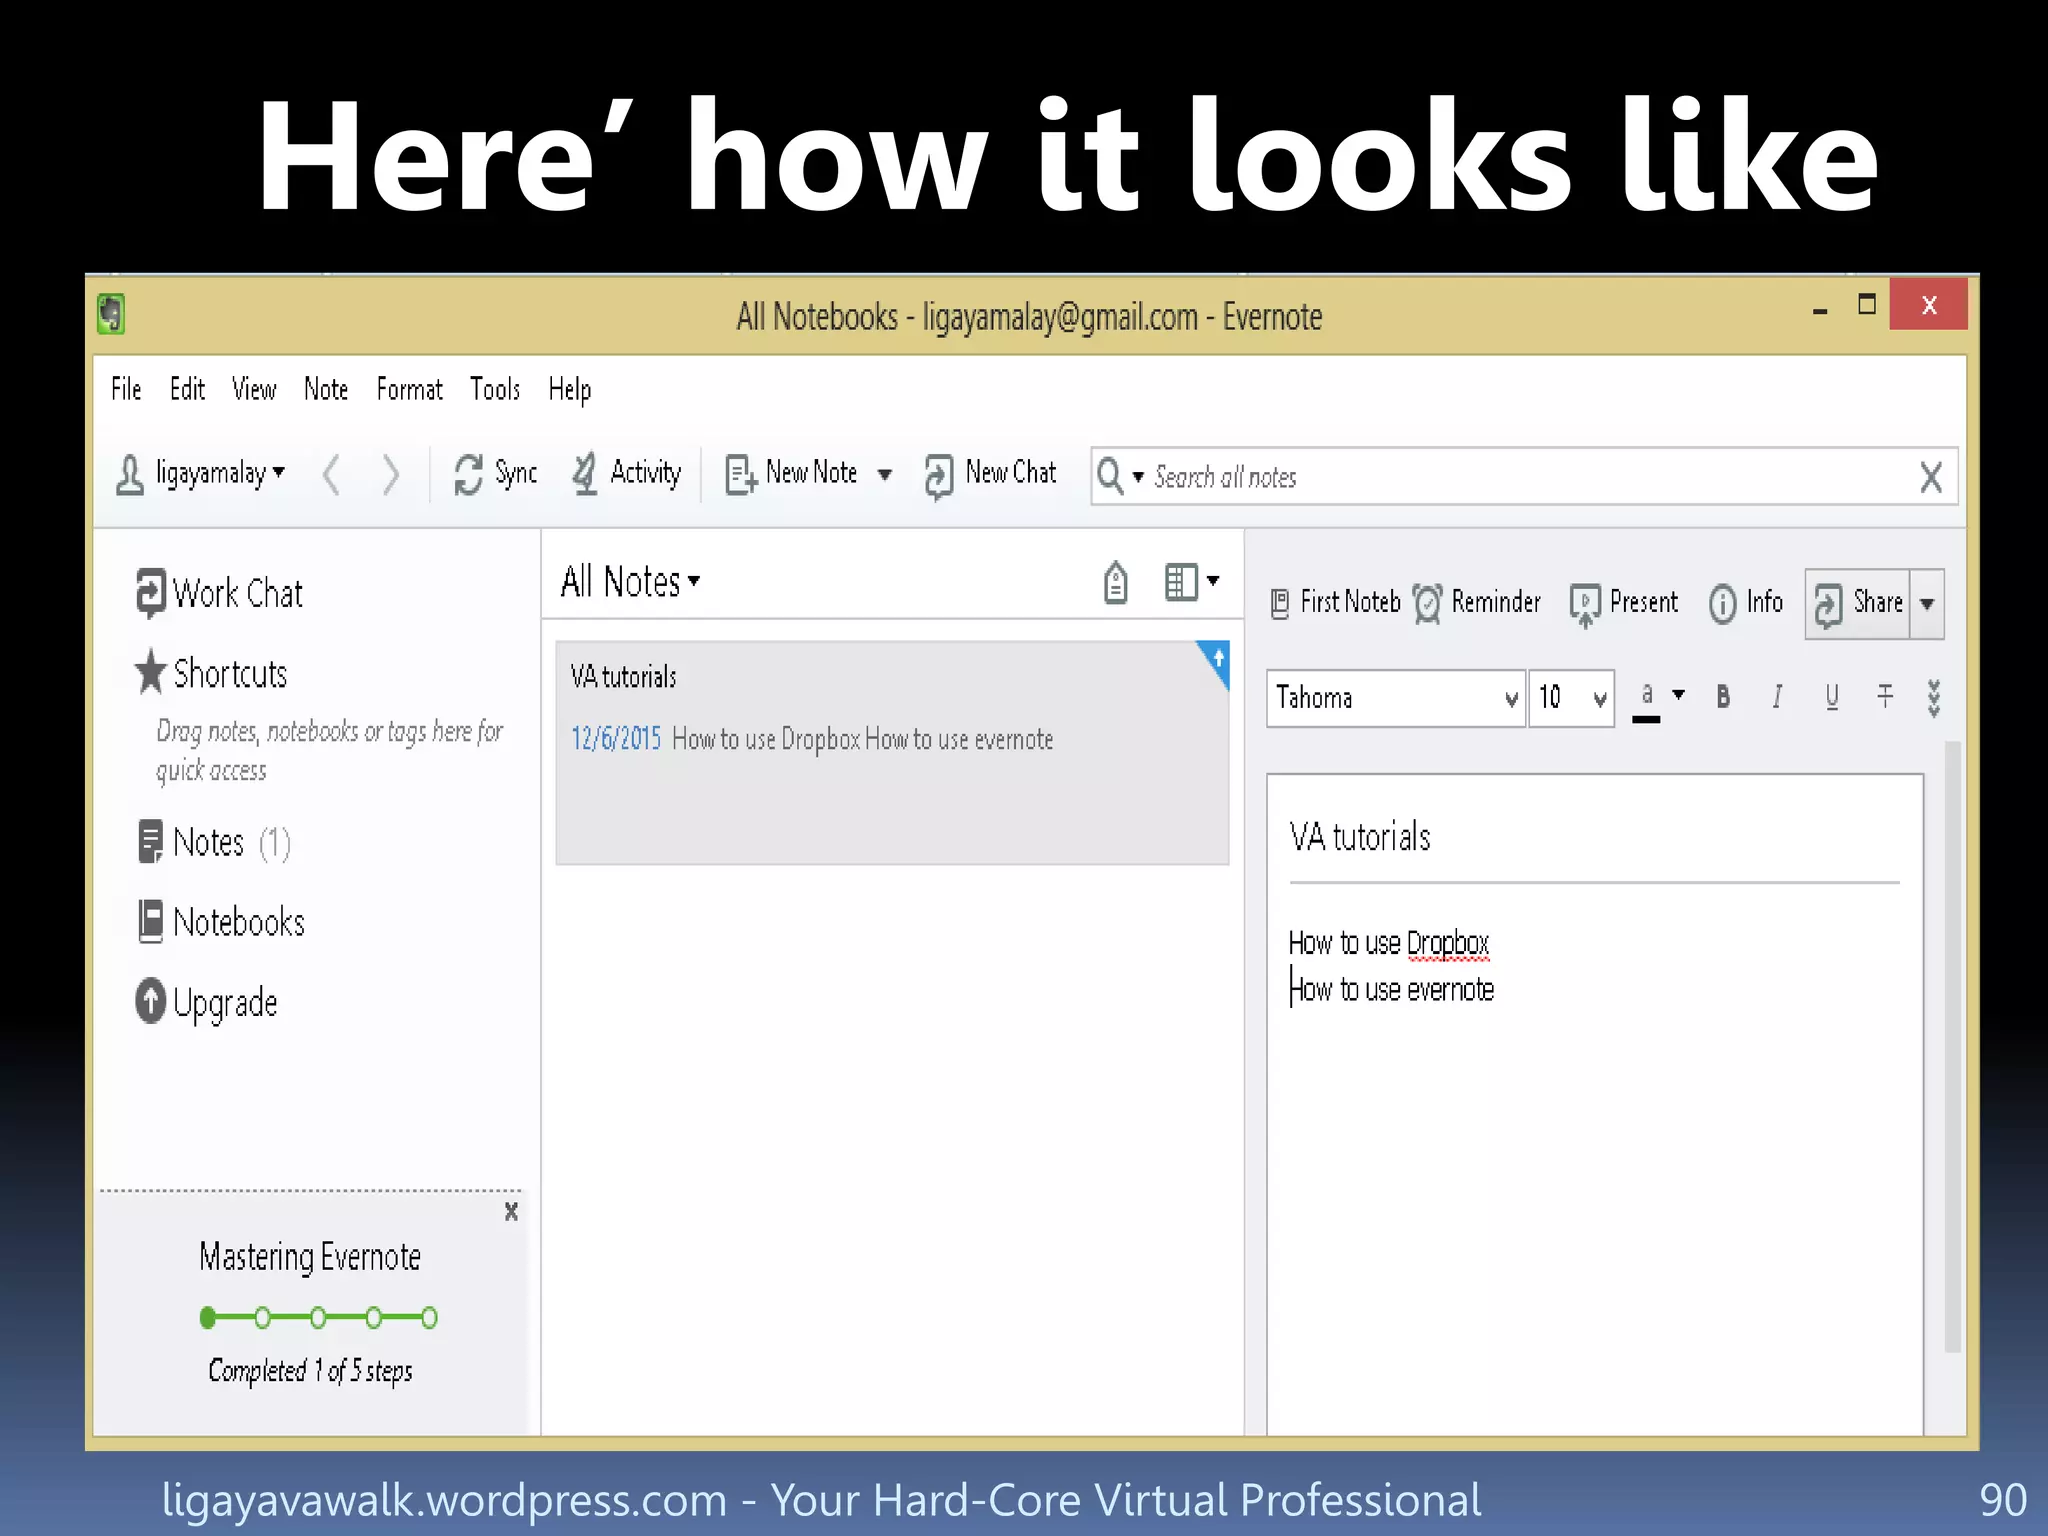Click the Share button

[x=1859, y=603]
